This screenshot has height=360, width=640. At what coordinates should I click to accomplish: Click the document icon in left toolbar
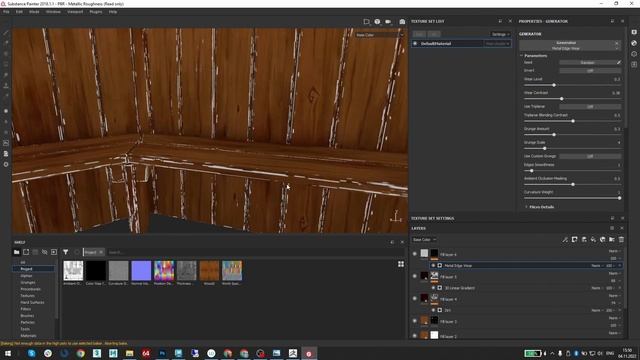6,153
